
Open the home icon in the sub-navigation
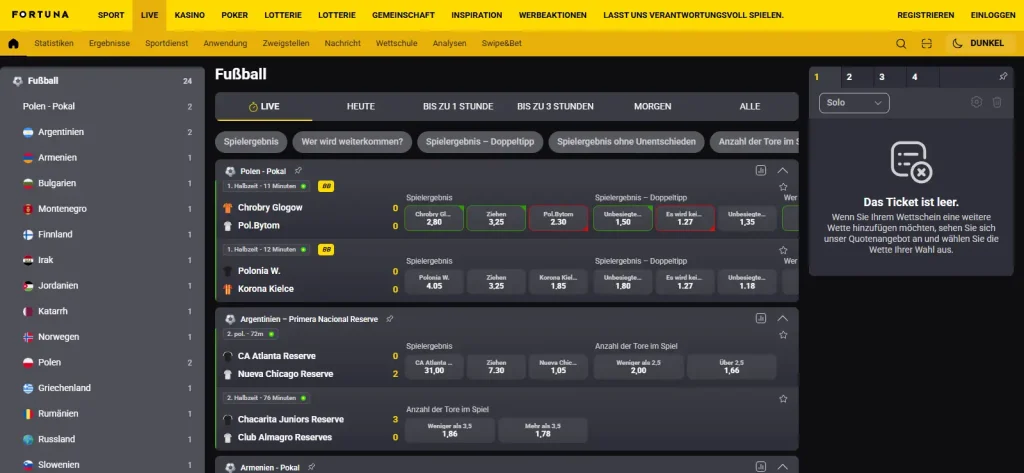(x=13, y=44)
